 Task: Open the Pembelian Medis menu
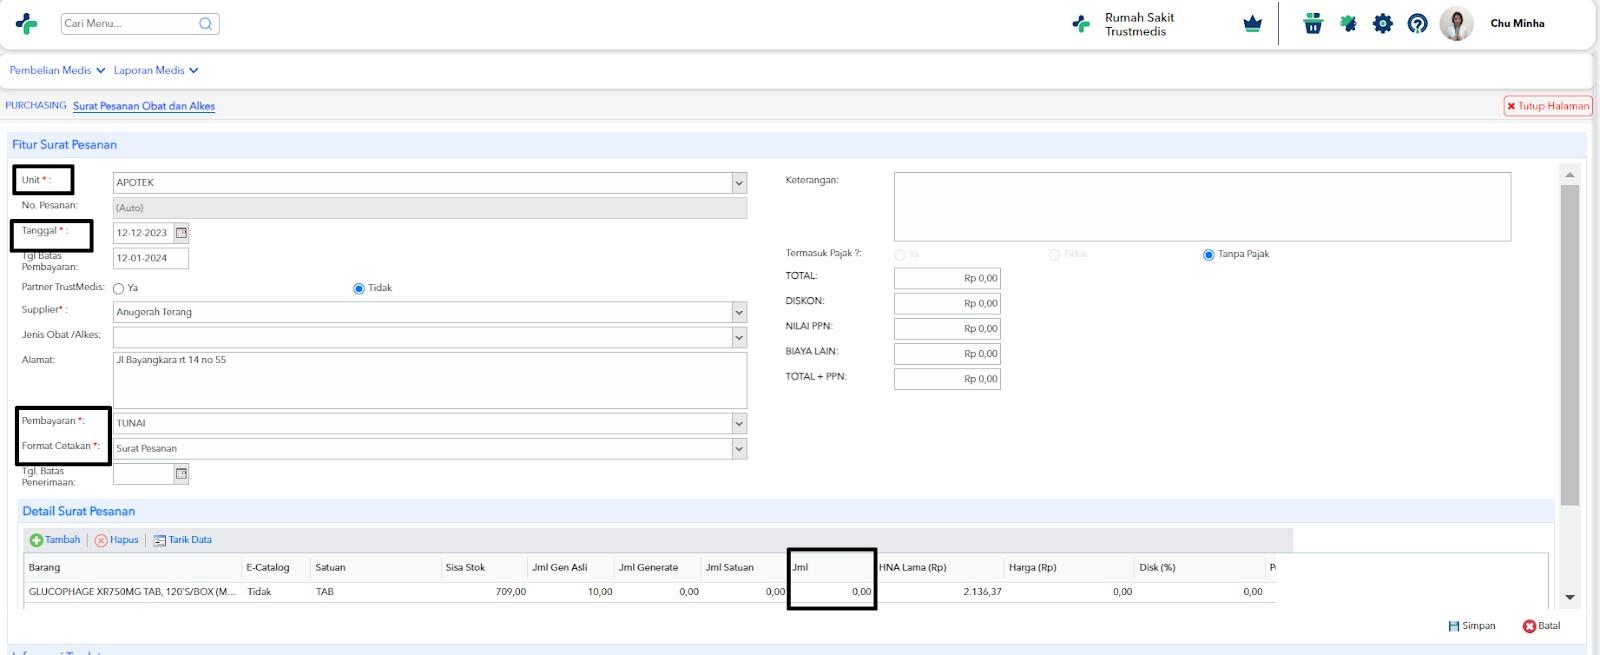[57, 70]
